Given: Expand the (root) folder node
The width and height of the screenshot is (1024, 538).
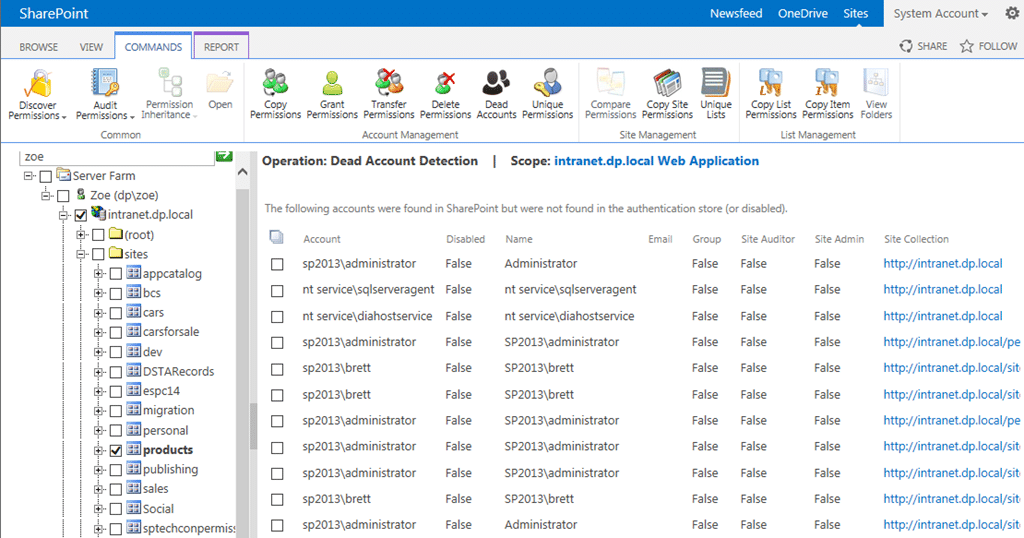Looking at the screenshot, I should click(80, 234).
